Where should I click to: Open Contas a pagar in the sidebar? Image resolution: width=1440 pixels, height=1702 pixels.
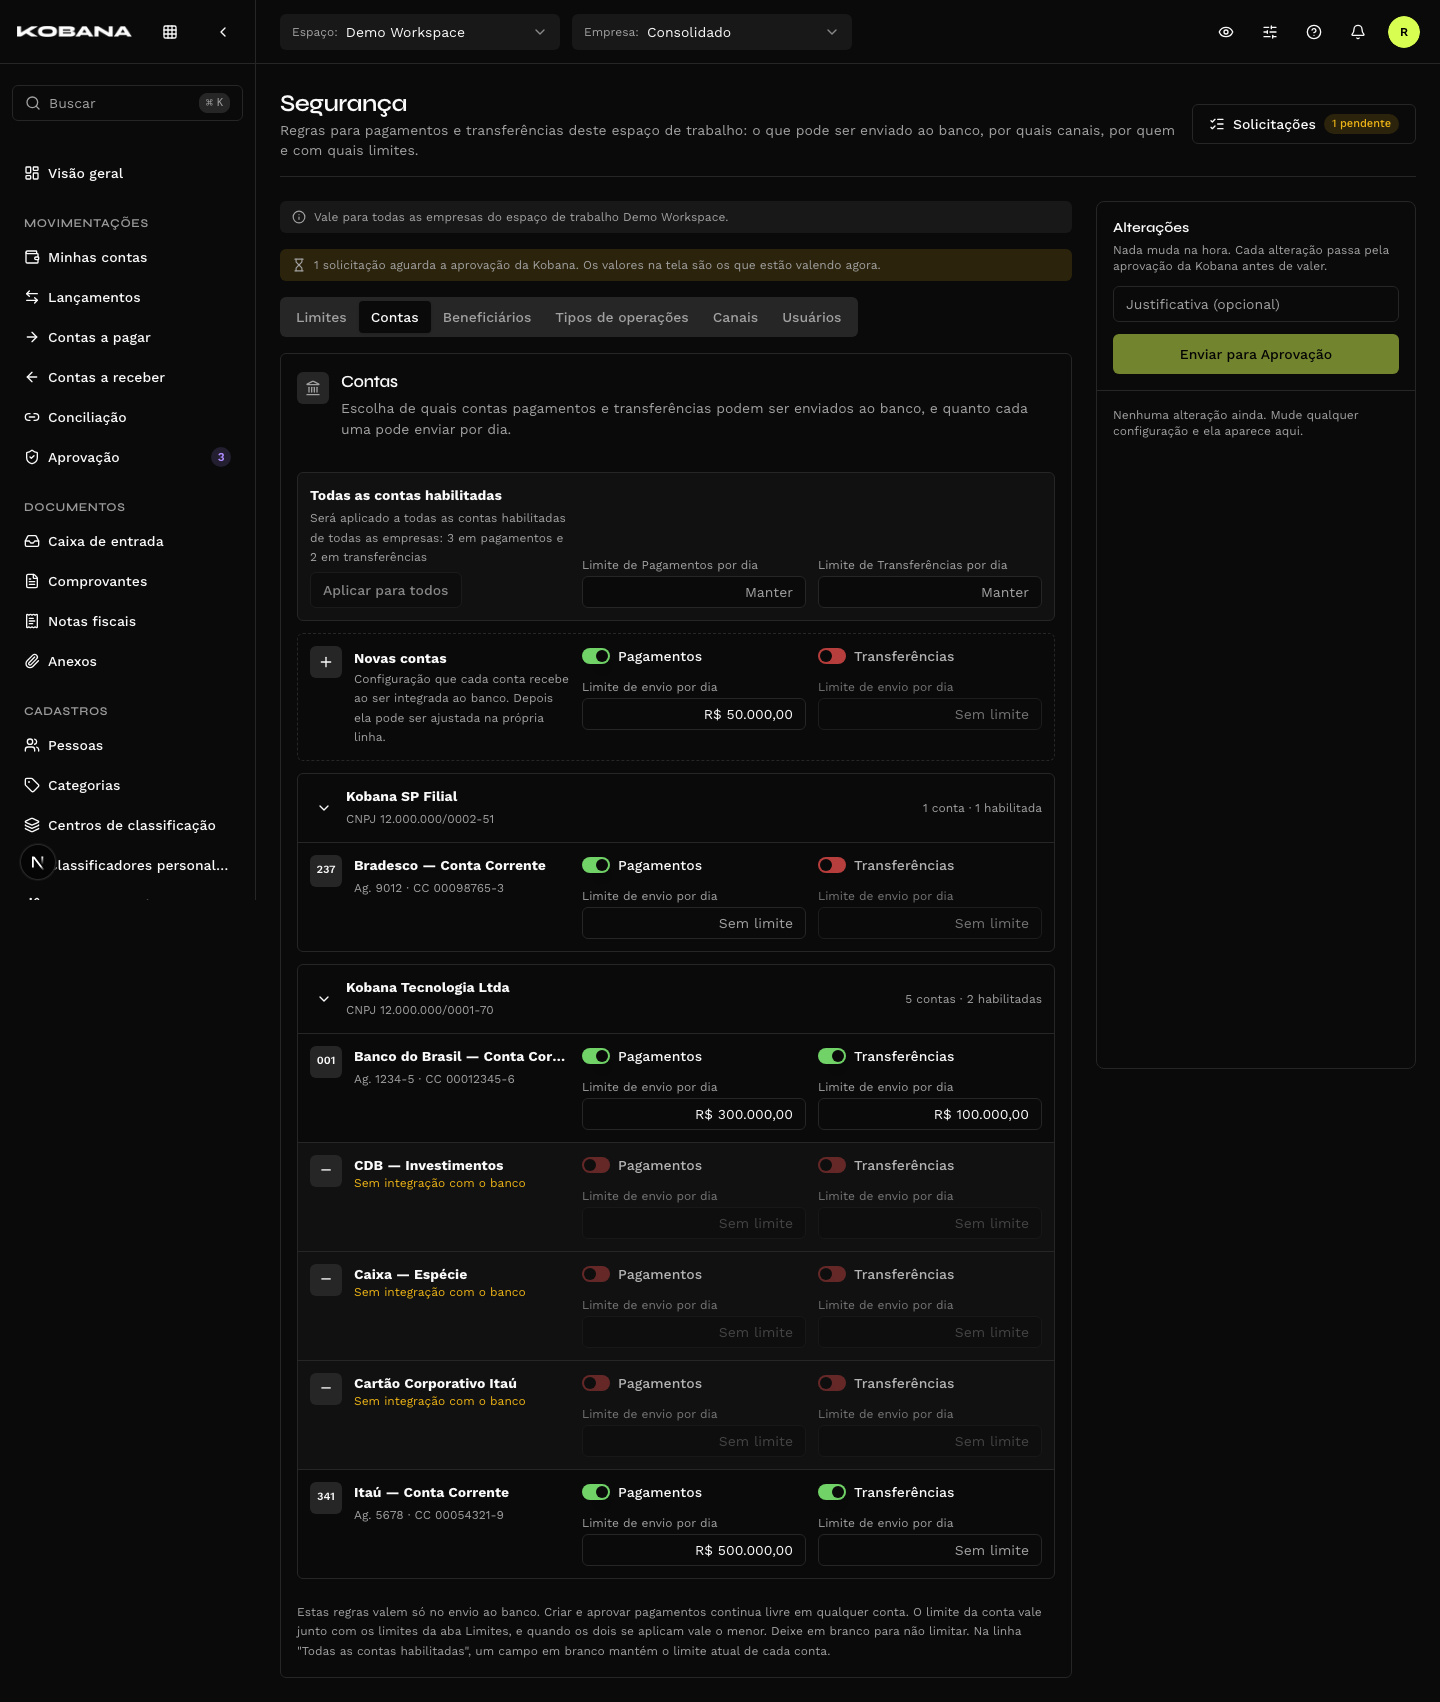127,337
